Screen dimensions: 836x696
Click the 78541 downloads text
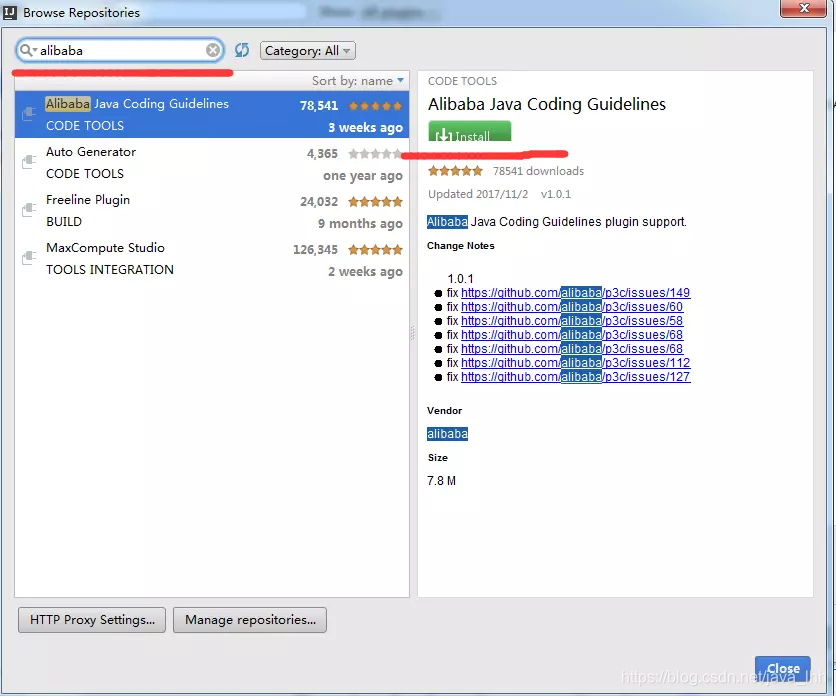coord(538,171)
